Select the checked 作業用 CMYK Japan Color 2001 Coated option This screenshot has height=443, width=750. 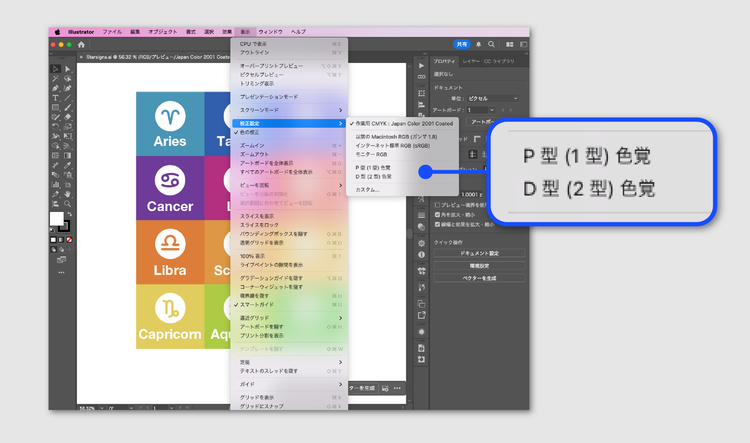[402, 123]
